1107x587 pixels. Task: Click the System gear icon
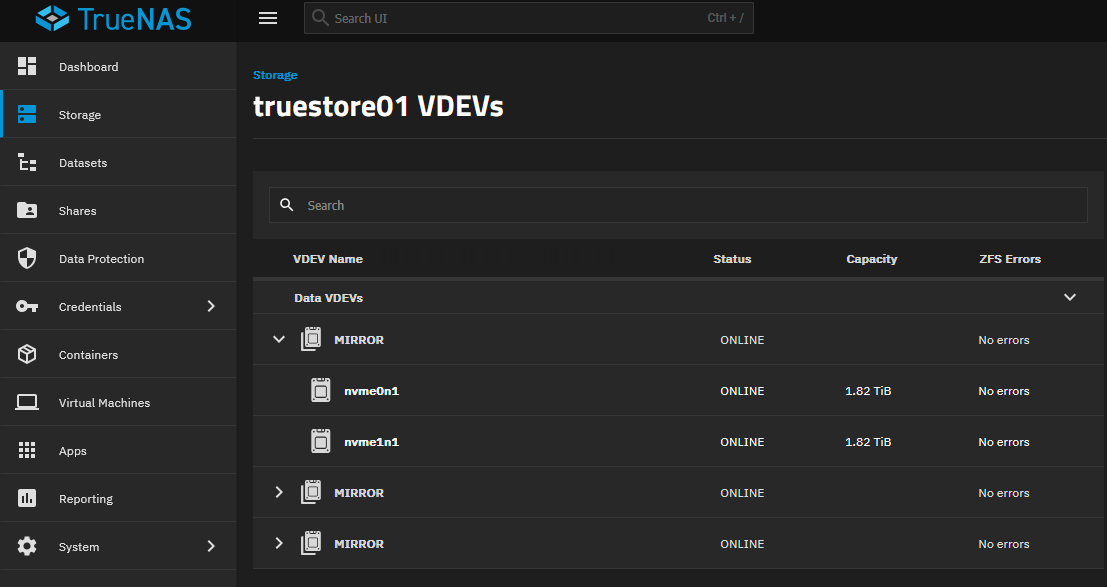(27, 546)
